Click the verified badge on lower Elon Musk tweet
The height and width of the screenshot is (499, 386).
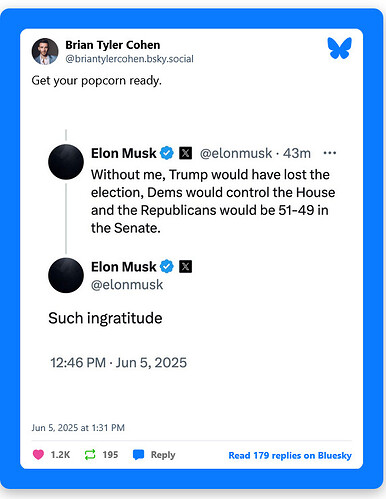point(167,266)
